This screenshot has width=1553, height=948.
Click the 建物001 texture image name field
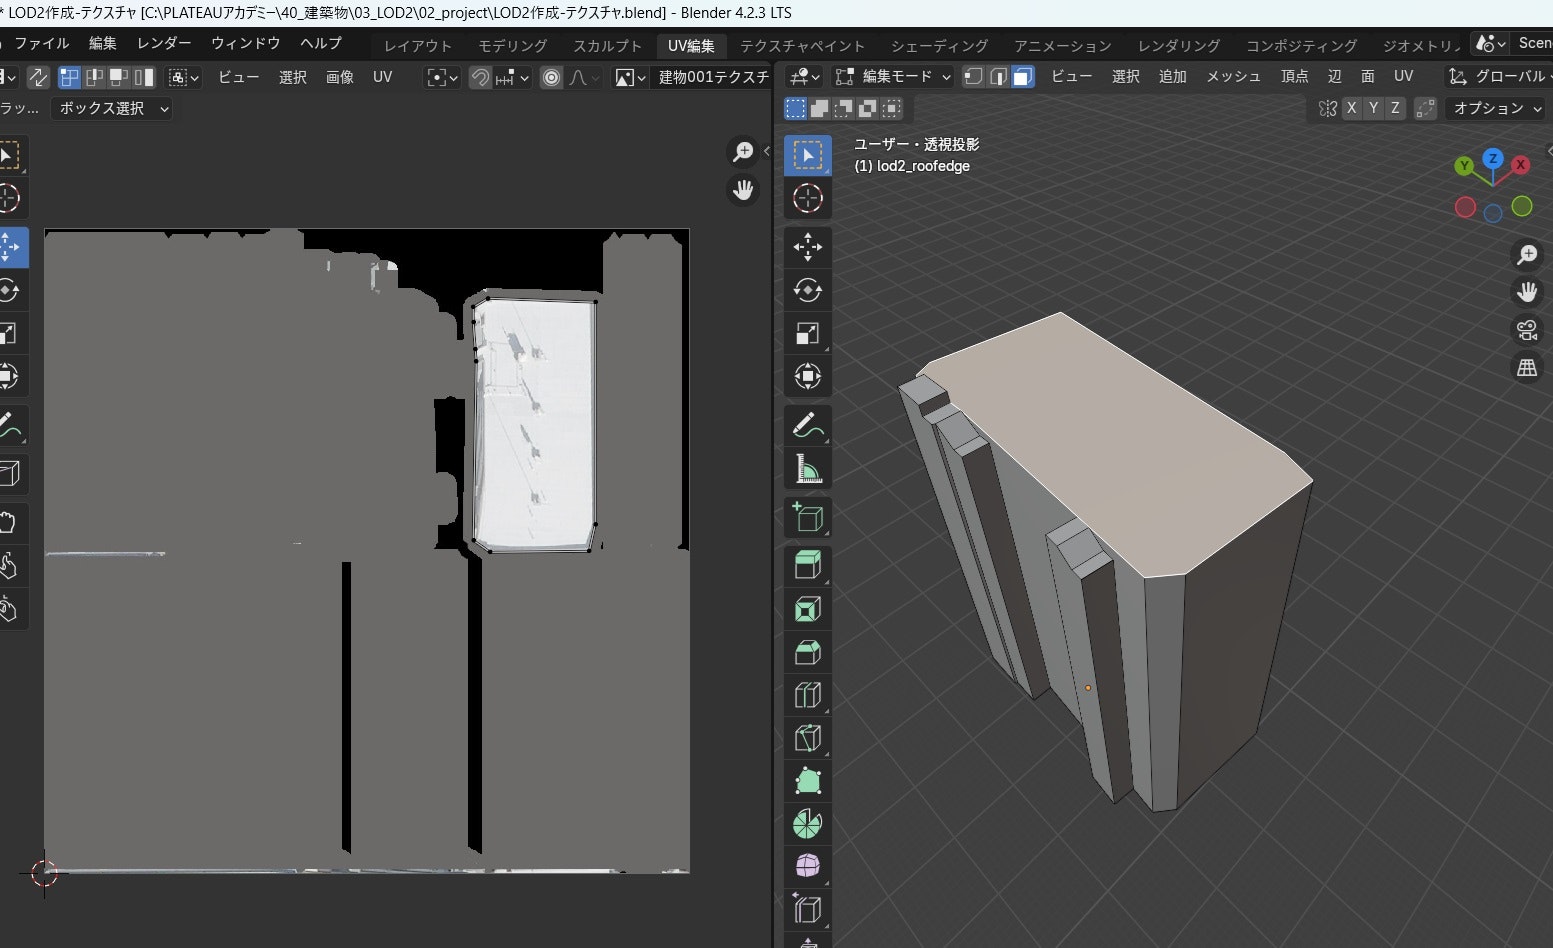point(713,77)
